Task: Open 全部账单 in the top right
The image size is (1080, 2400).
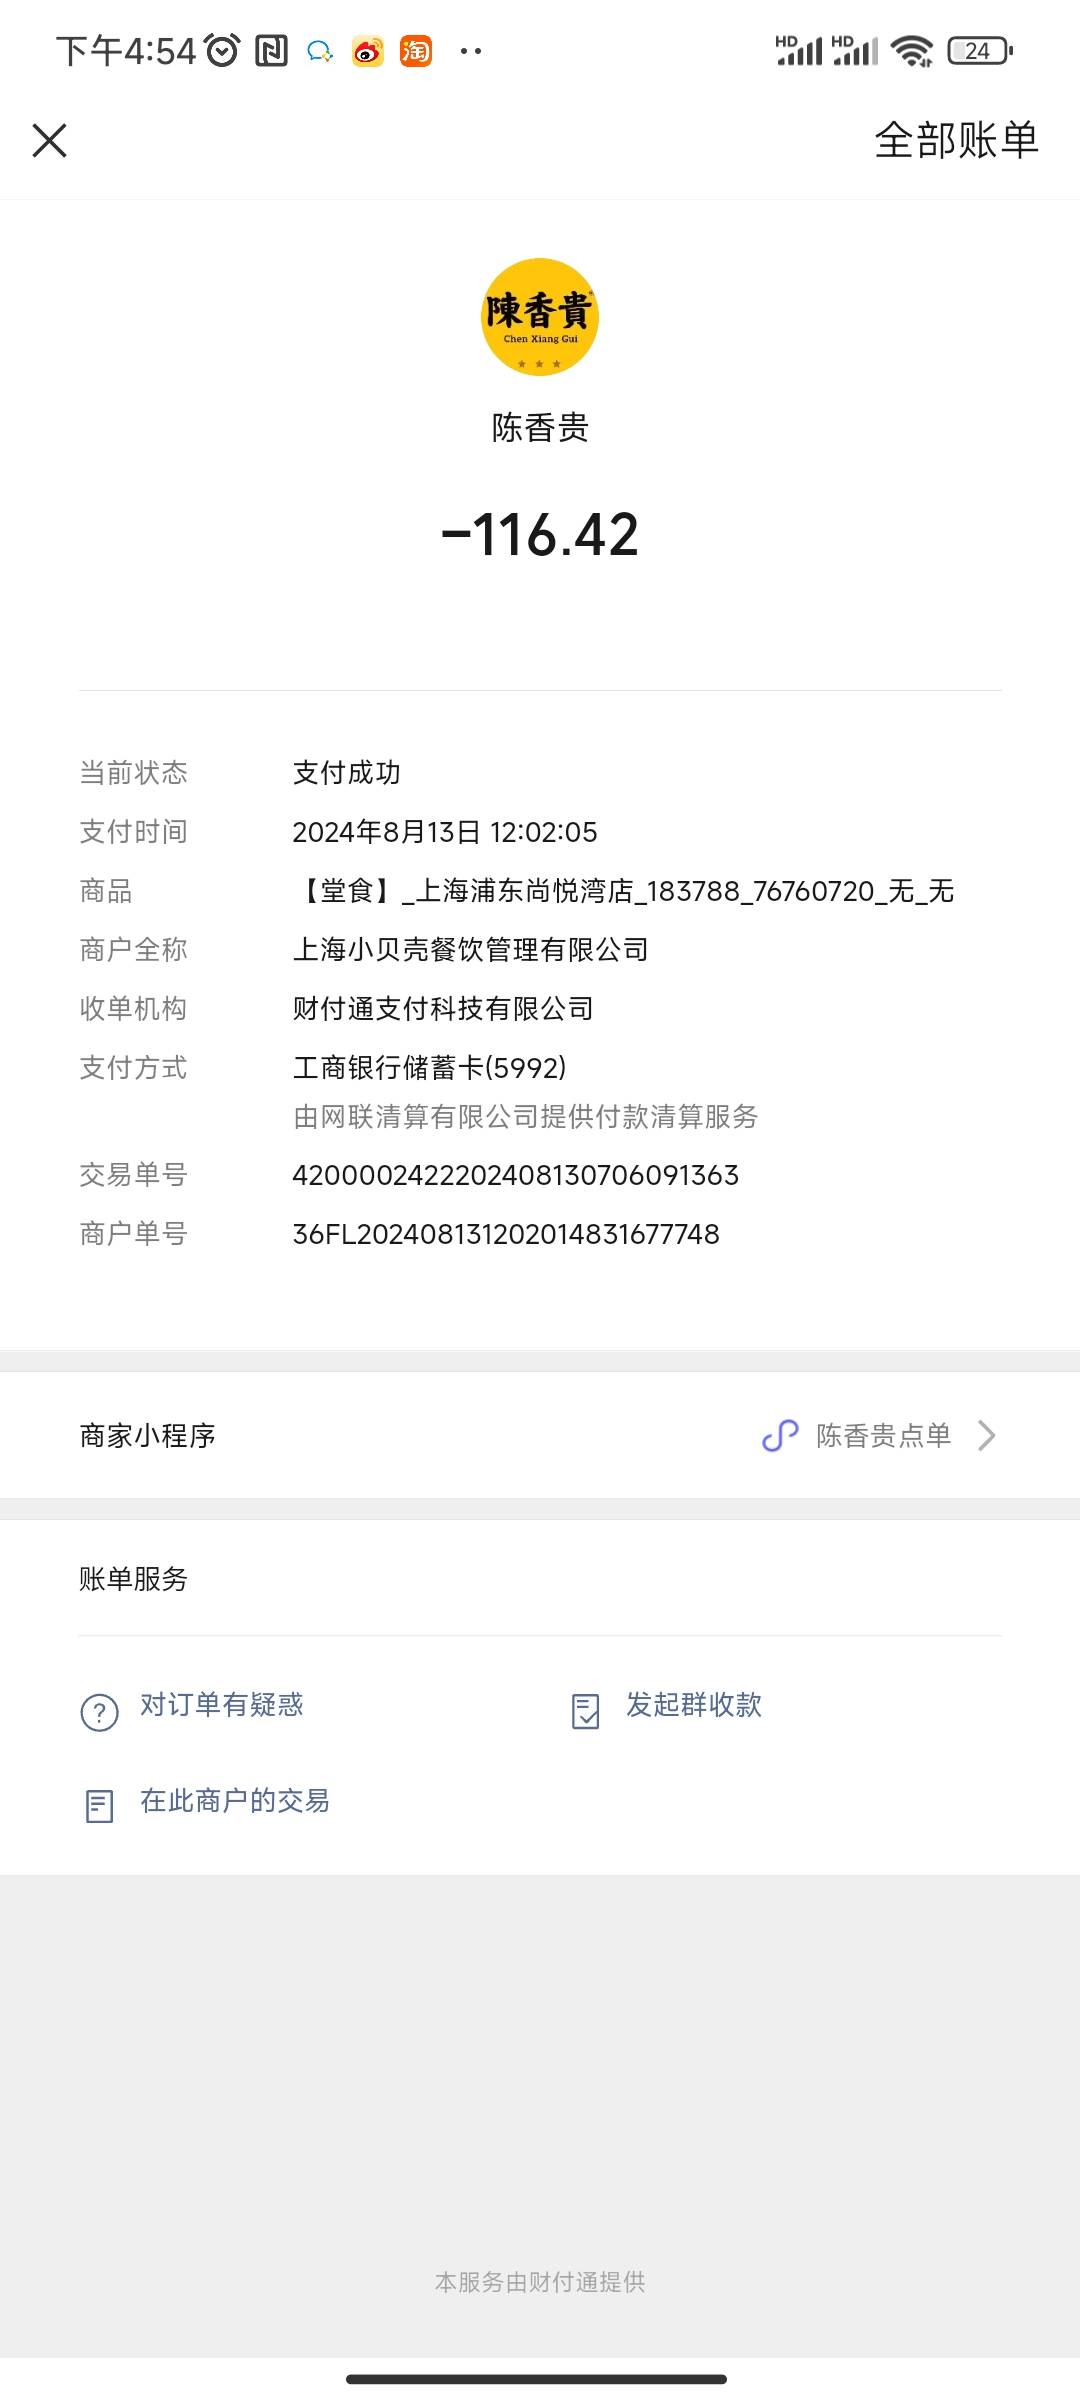Action: pyautogui.click(x=956, y=140)
